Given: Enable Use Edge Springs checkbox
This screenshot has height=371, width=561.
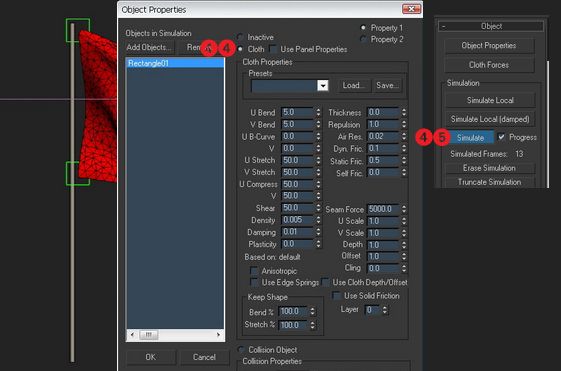Looking at the screenshot, I should [x=254, y=282].
